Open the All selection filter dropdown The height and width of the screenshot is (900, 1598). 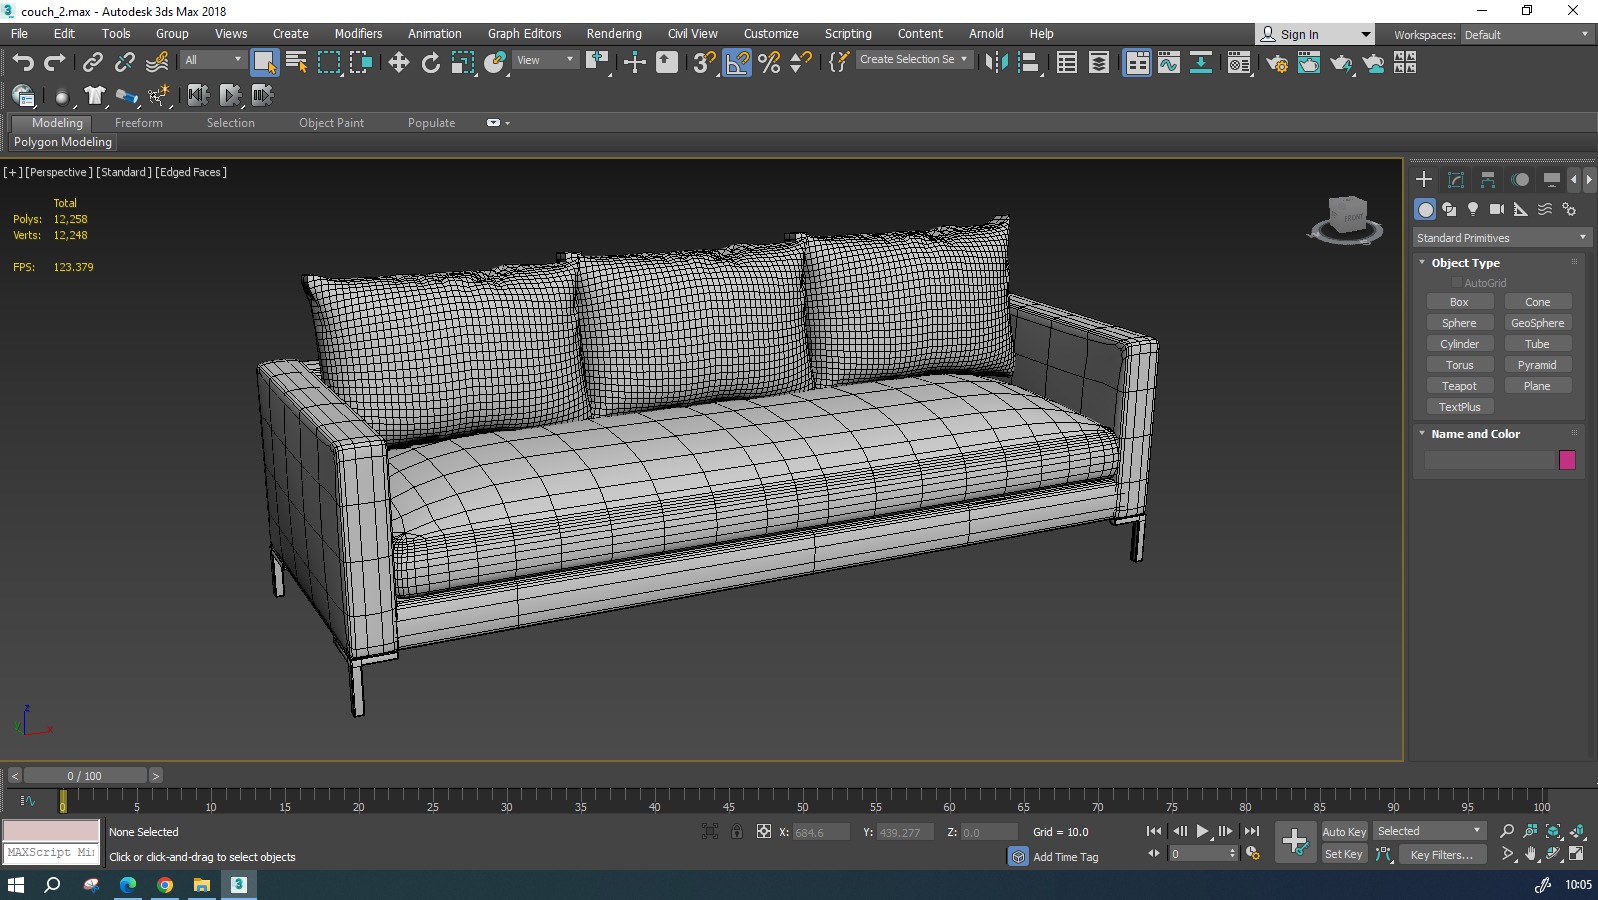coord(214,60)
